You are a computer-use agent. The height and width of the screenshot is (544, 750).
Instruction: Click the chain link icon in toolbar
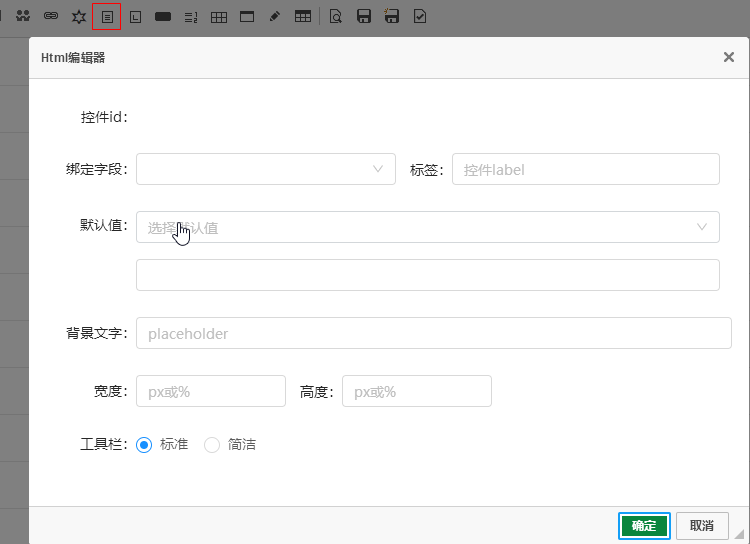pyautogui.click(x=51, y=17)
